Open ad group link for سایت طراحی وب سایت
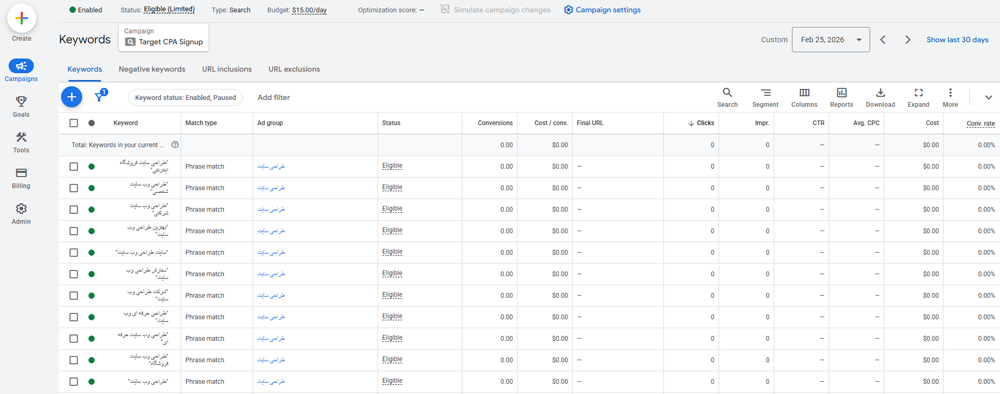The height and width of the screenshot is (394, 1000). (271, 252)
